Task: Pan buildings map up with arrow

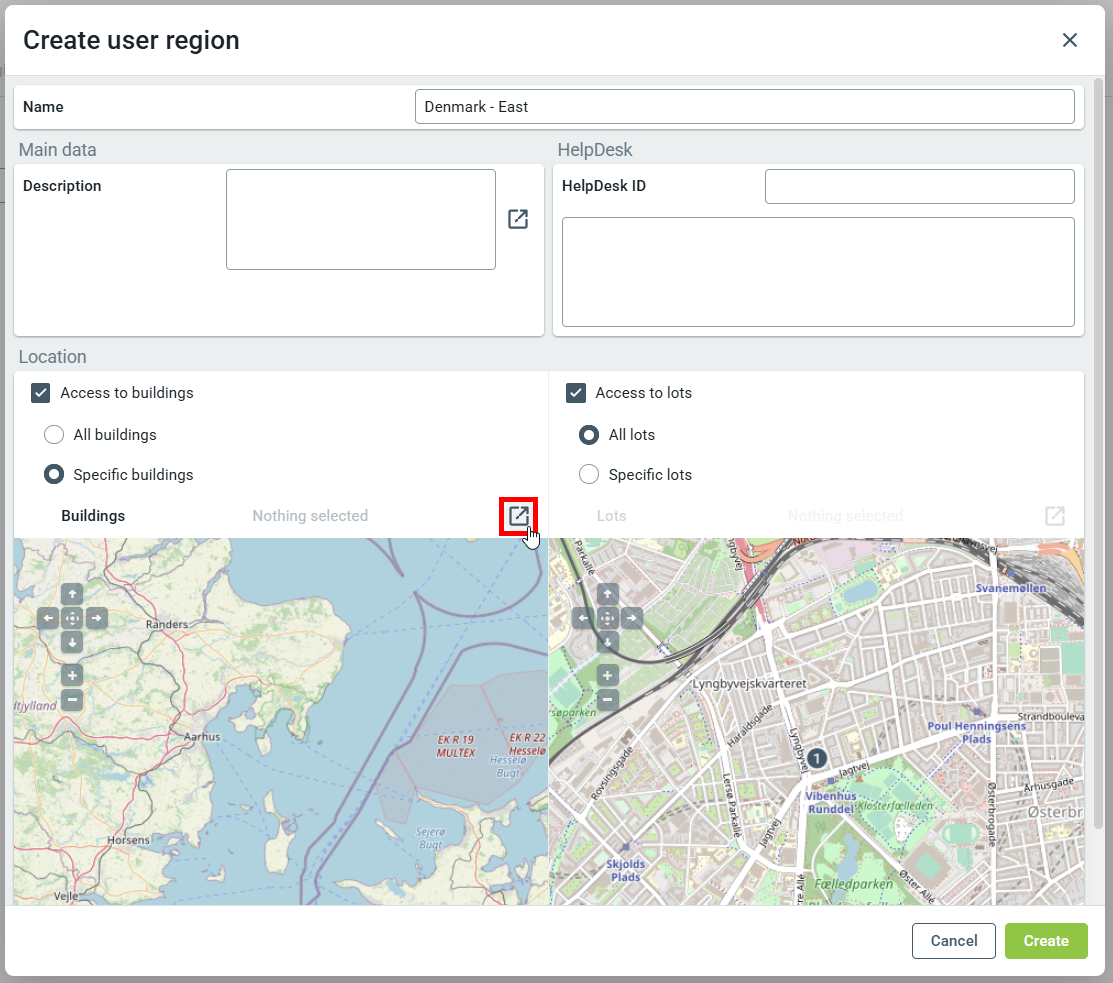Action: [x=72, y=595]
